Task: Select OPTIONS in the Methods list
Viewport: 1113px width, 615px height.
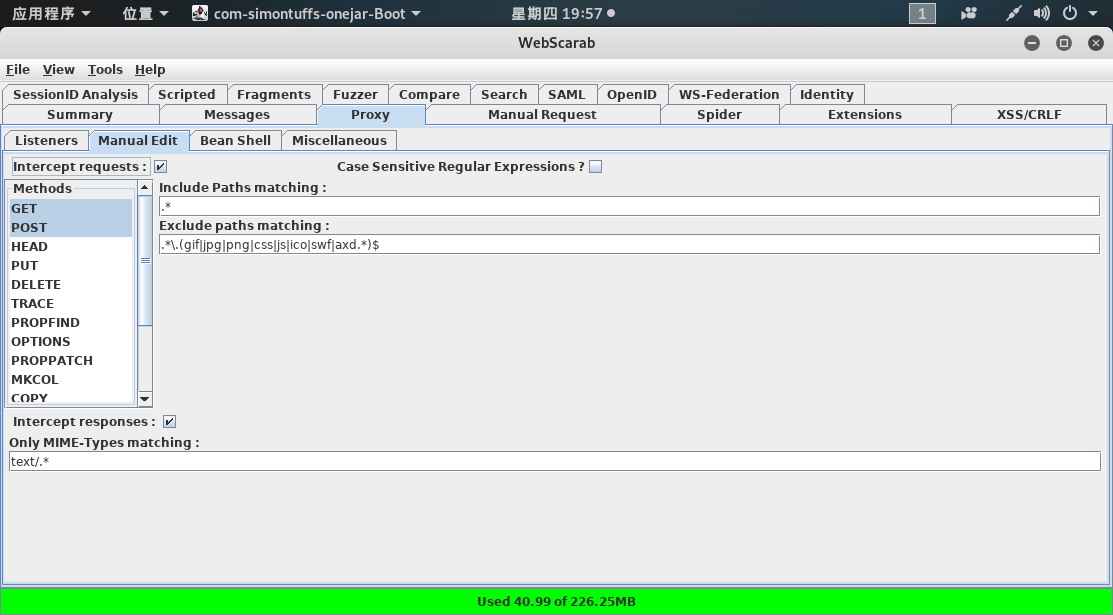Action: 71,342
